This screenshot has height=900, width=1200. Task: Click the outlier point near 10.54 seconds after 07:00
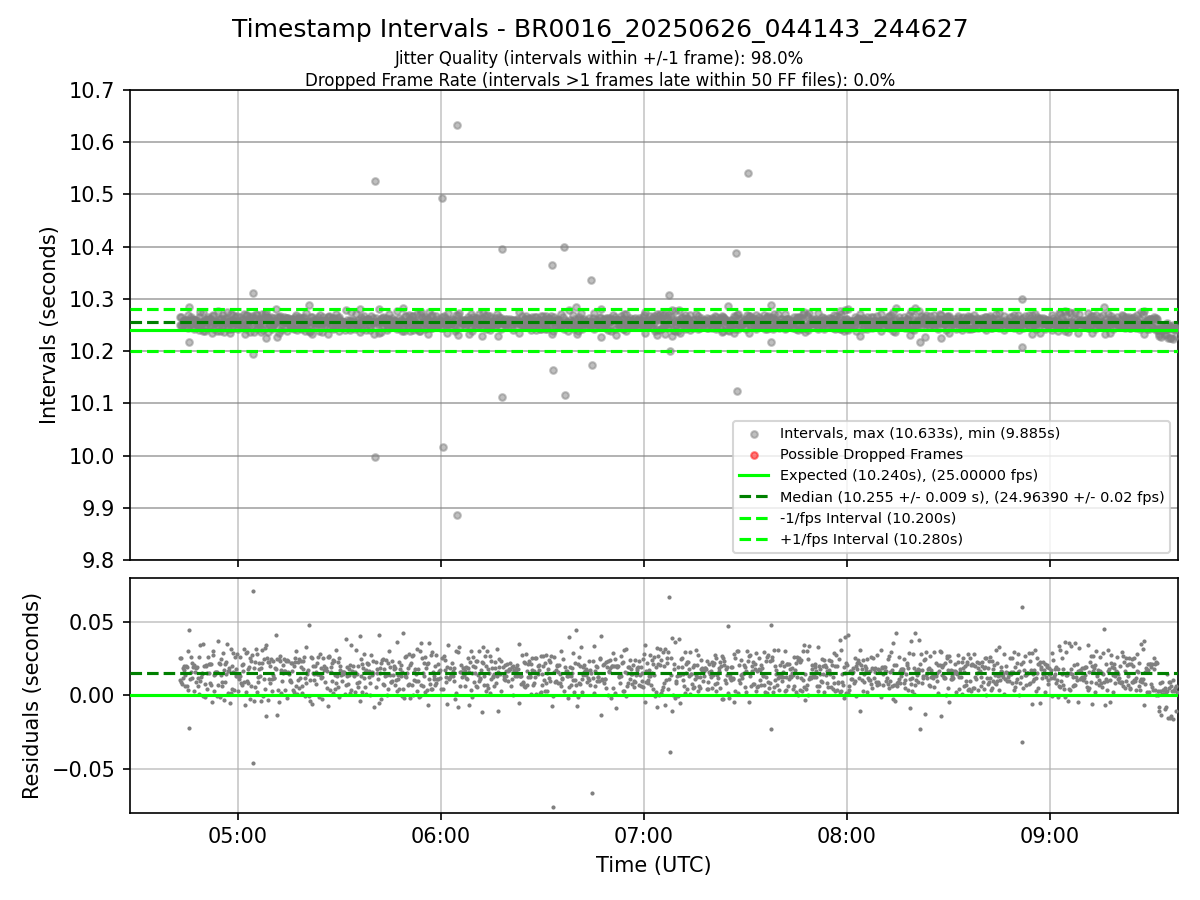pyautogui.click(x=748, y=173)
